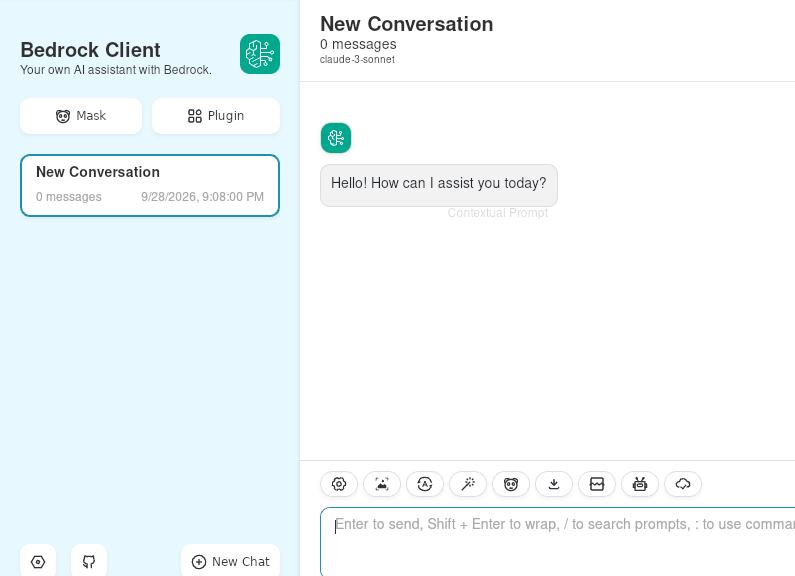Viewport: 795px width, 576px height.
Task: Open the Plugin button
Action: tap(216, 116)
